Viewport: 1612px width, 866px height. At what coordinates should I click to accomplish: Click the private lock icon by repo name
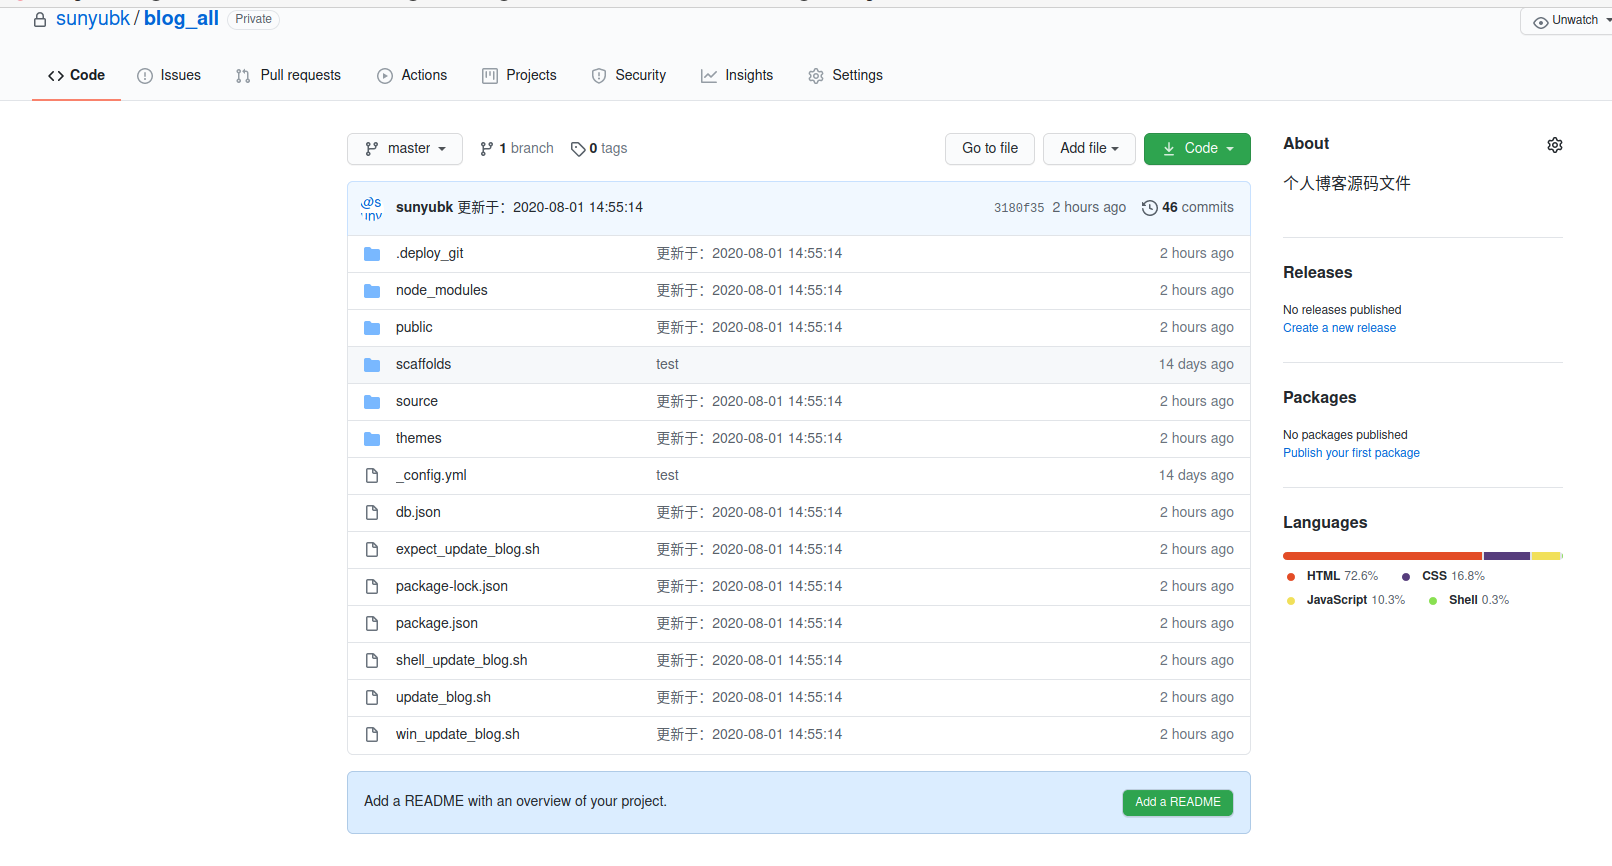pos(40,20)
